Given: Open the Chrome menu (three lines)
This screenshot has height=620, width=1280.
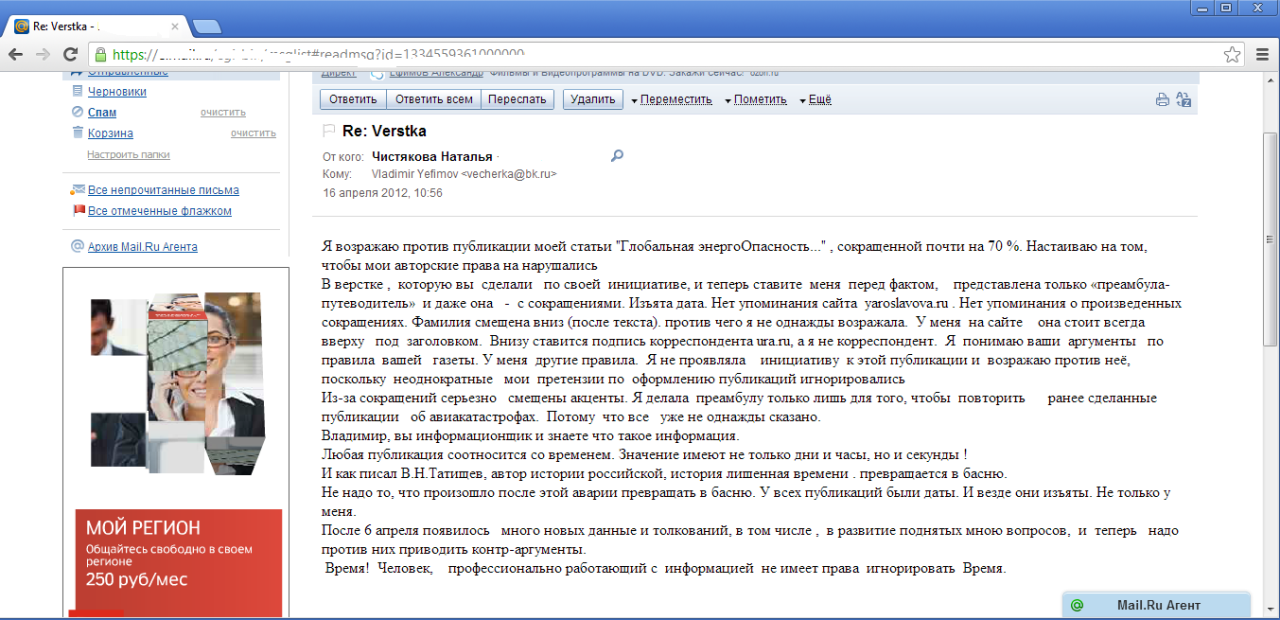Looking at the screenshot, I should (x=1263, y=55).
